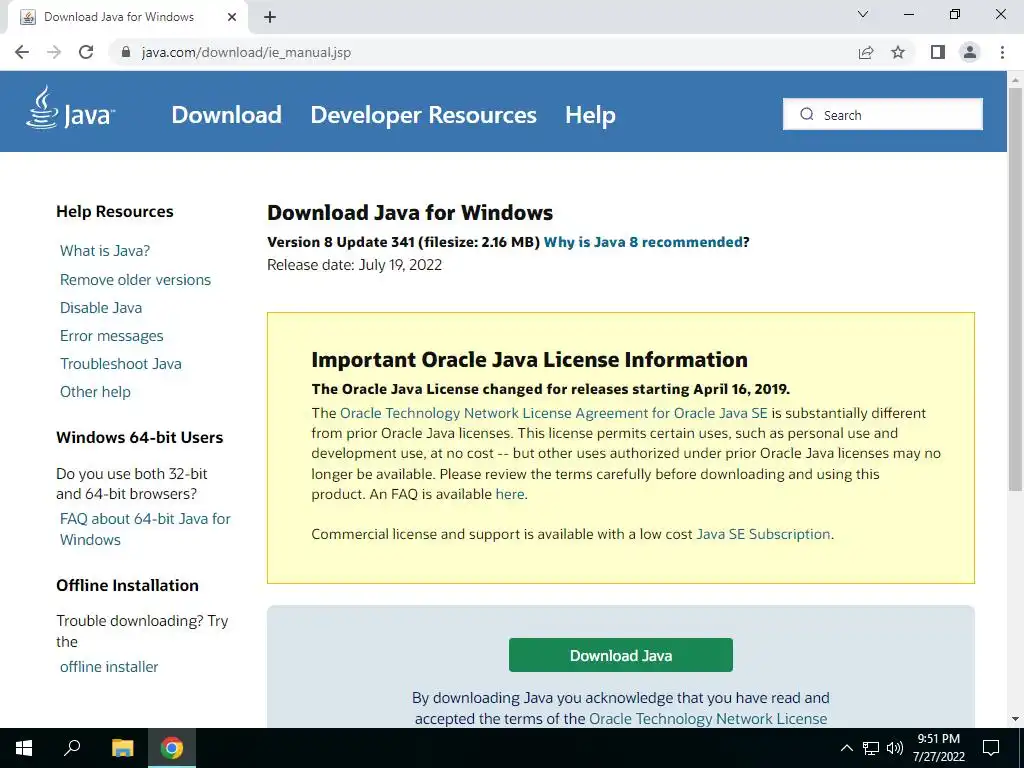Click the tab search chevron
Image resolution: width=1024 pixels, height=768 pixels.
tap(863, 14)
